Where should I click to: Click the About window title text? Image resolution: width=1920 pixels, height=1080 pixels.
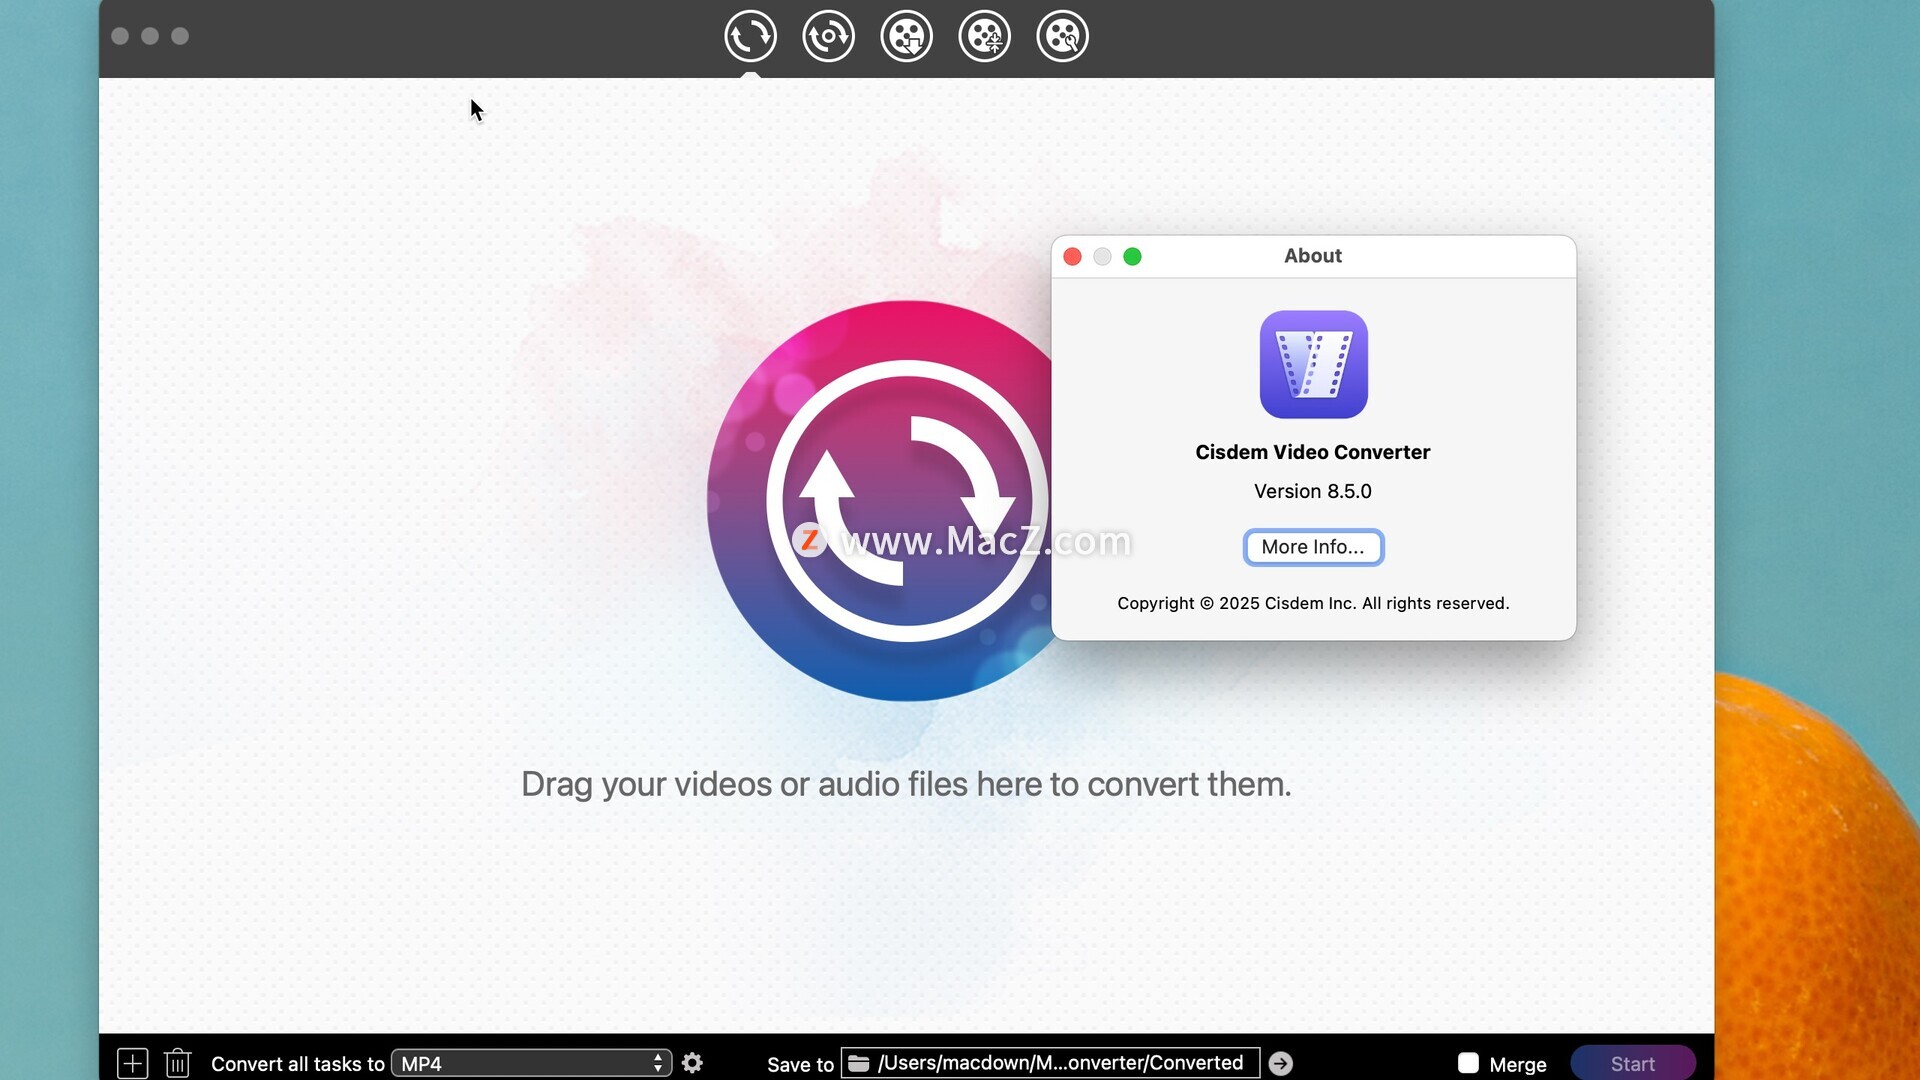click(x=1313, y=256)
